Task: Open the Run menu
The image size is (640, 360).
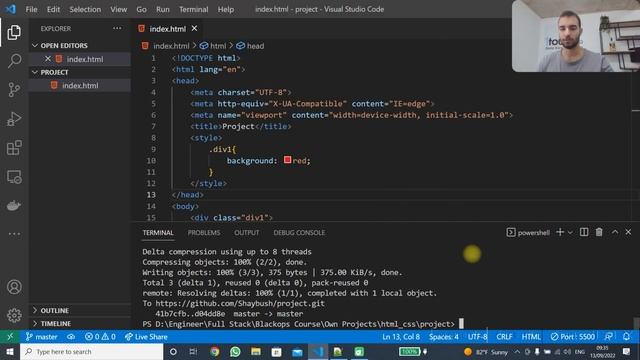Action: [162, 9]
